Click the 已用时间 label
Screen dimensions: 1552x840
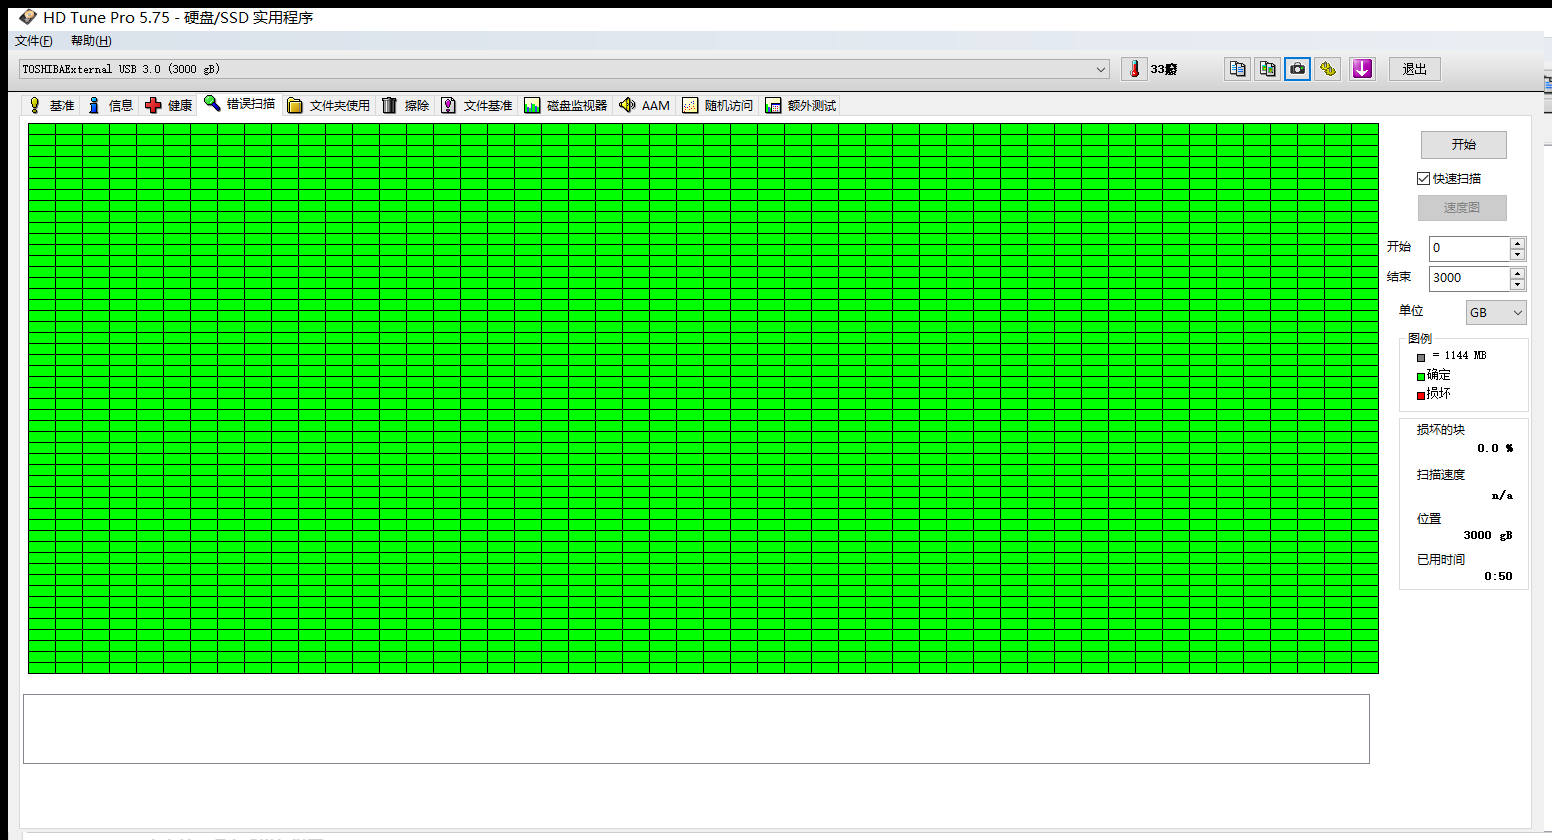pos(1440,559)
